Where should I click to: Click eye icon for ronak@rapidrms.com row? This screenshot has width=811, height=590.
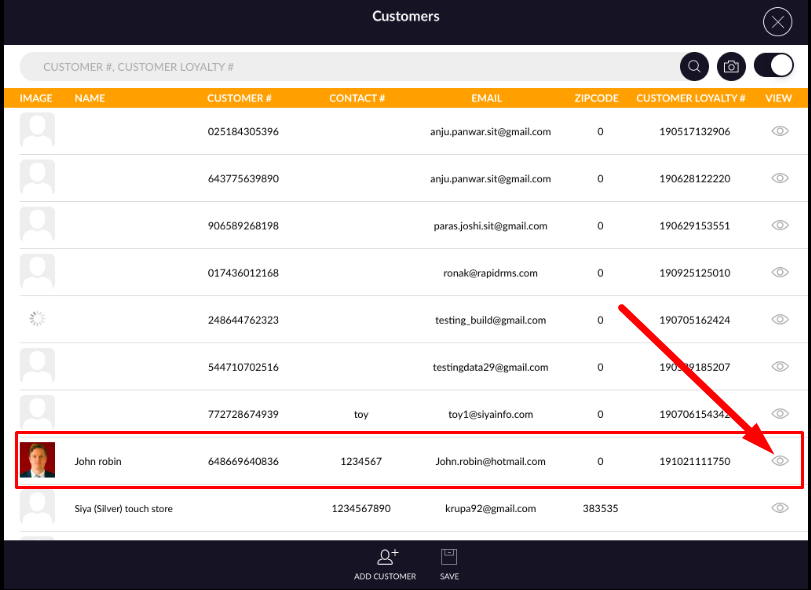[780, 272]
